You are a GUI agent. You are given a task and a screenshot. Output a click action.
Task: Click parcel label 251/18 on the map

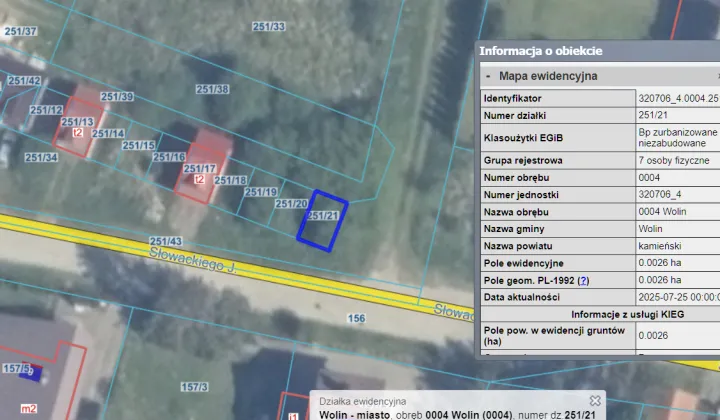[231, 180]
